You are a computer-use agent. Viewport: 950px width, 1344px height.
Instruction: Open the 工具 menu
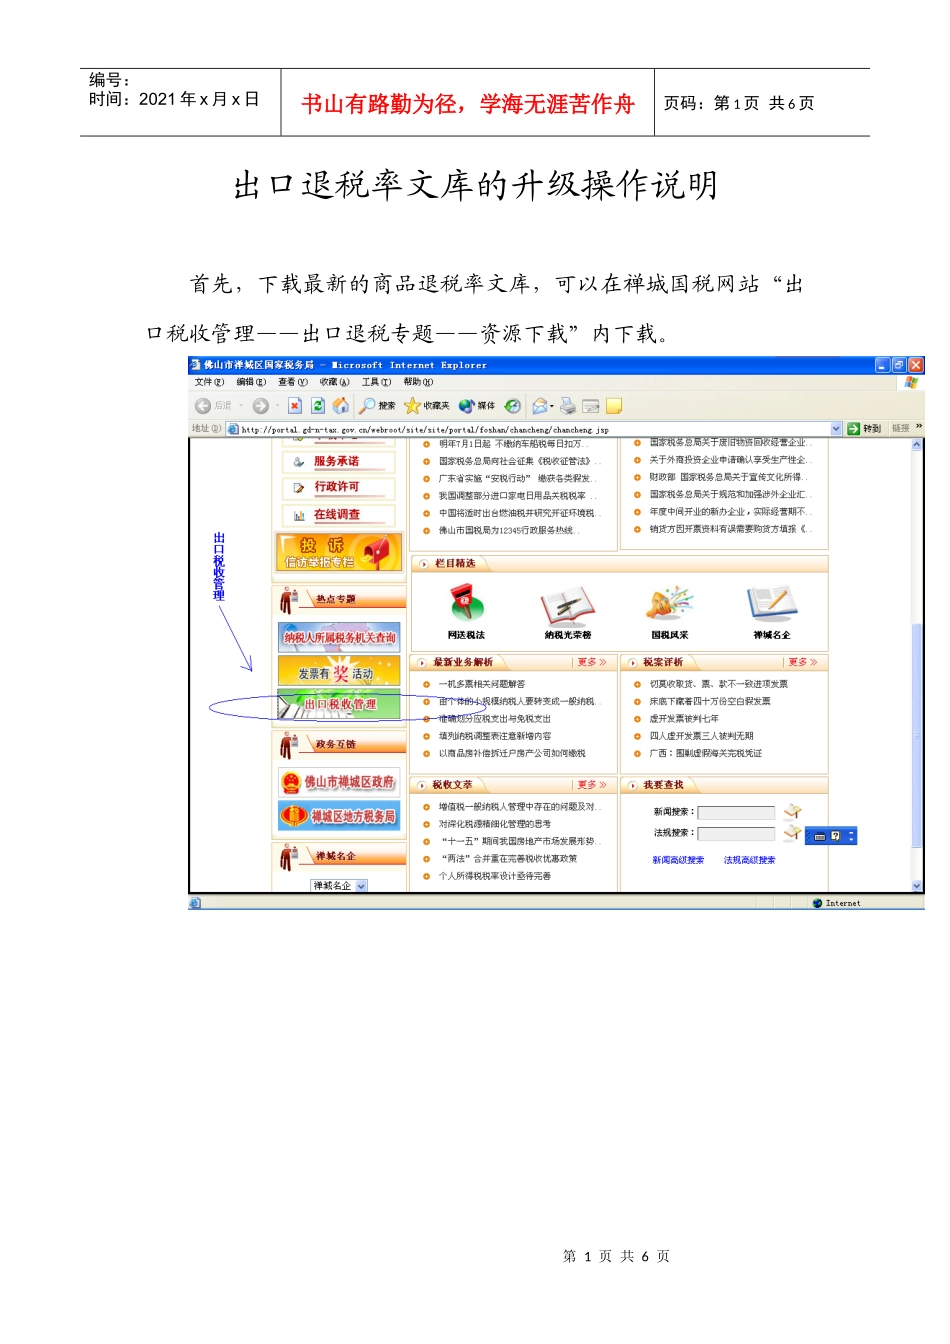(x=377, y=383)
